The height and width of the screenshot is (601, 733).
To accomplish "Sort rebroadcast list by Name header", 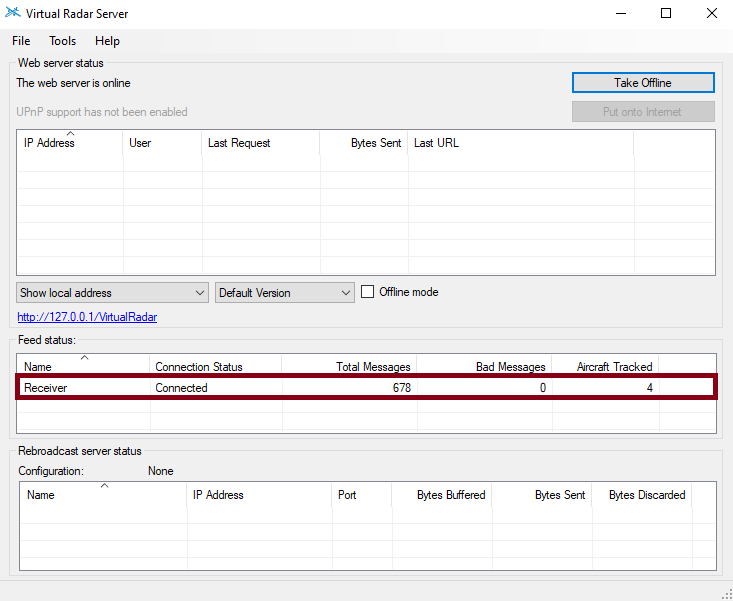I will pyautogui.click(x=103, y=494).
